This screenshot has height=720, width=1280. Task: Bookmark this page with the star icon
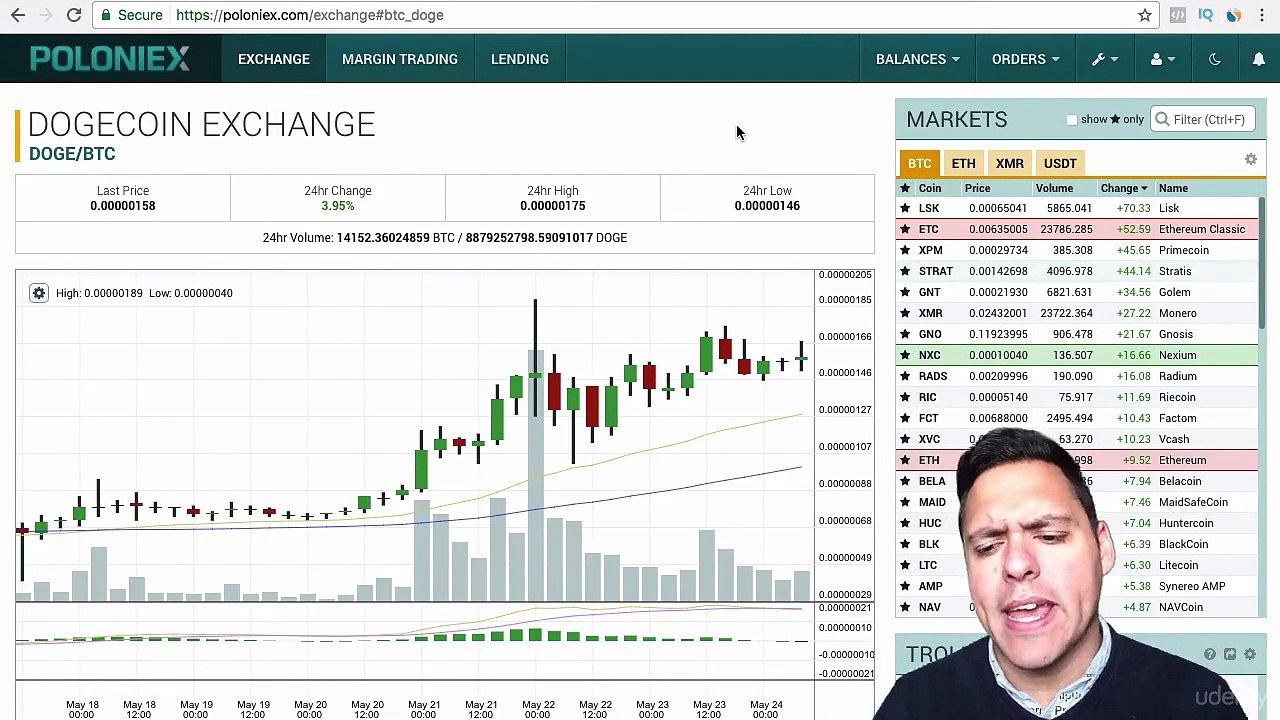[1145, 15]
